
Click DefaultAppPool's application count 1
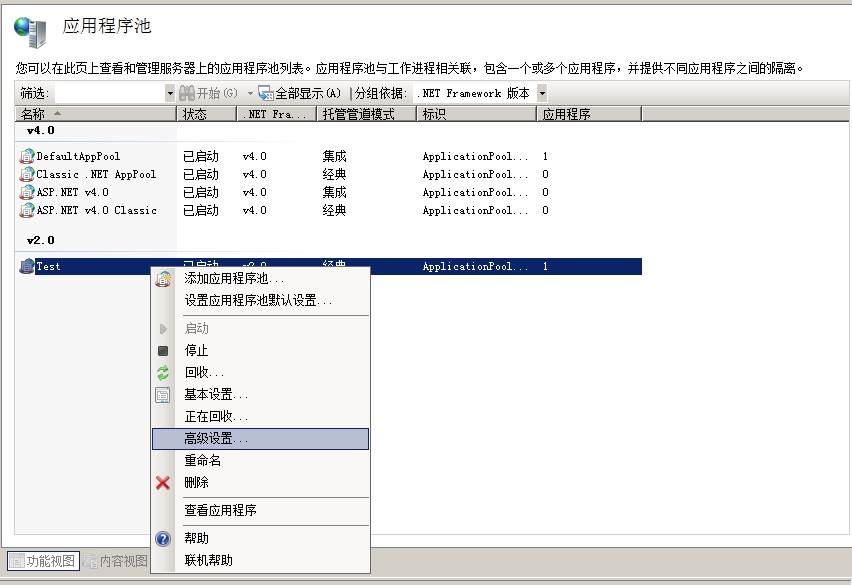(545, 156)
